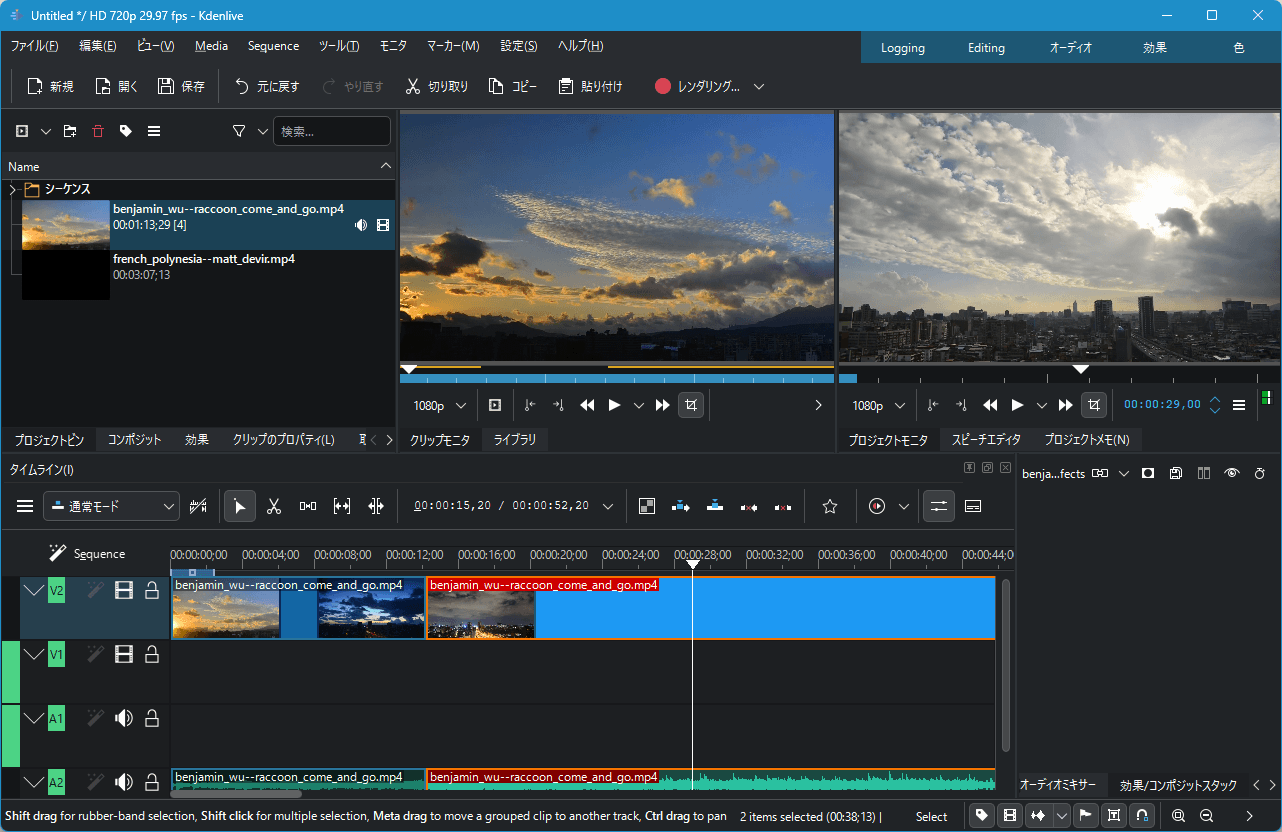Viewport: 1282px width, 832px height.
Task: Click the レンダリング render button
Action: click(x=698, y=87)
